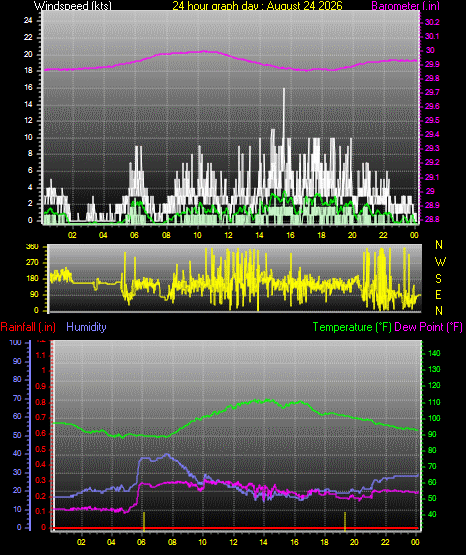Screen dimensions: 466x555
Task: Click the Windspeed (kts) axis label
Action: (73, 6)
